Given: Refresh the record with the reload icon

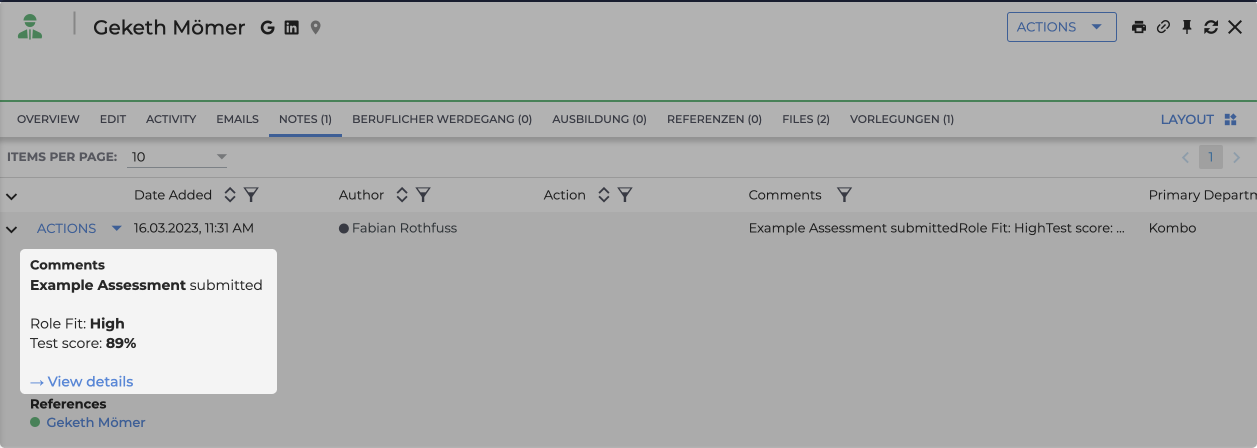Looking at the screenshot, I should tap(1211, 28).
